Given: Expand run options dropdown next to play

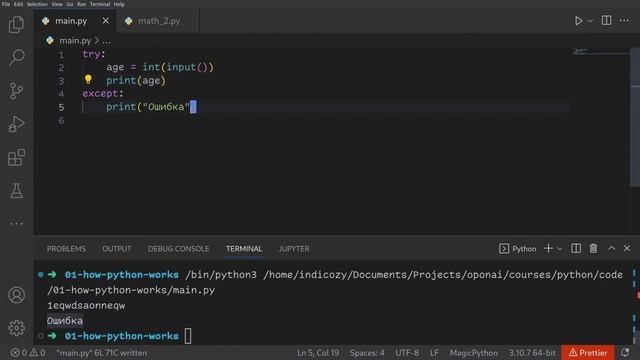Looking at the screenshot, I should pos(590,21).
